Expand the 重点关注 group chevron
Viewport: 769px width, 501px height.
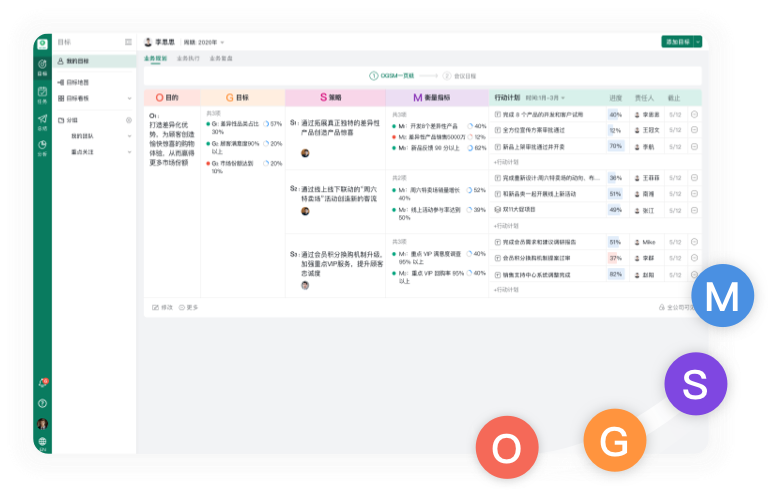pos(129,152)
